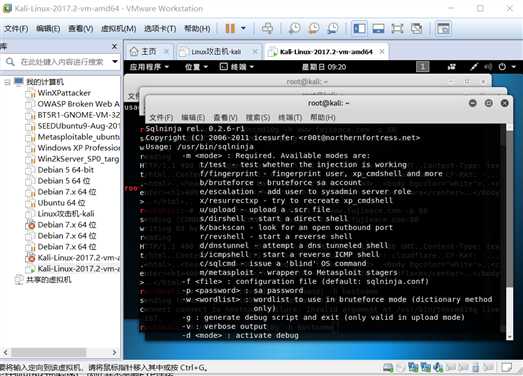Open the front terminal's 终端(T) menu
Viewport: 523px width, 376px height.
pos(290,117)
